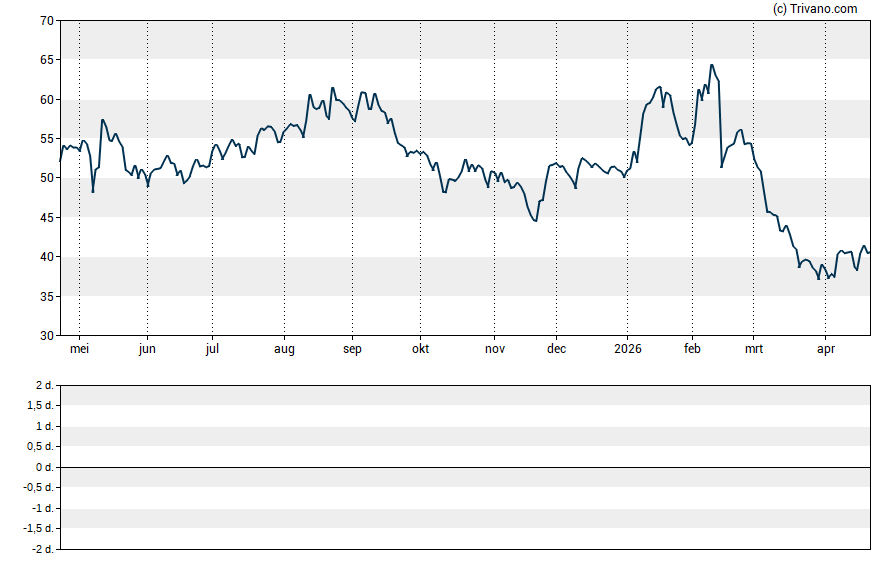Click the 'okt' month axis label
The height and width of the screenshot is (565, 888).
click(x=421, y=349)
